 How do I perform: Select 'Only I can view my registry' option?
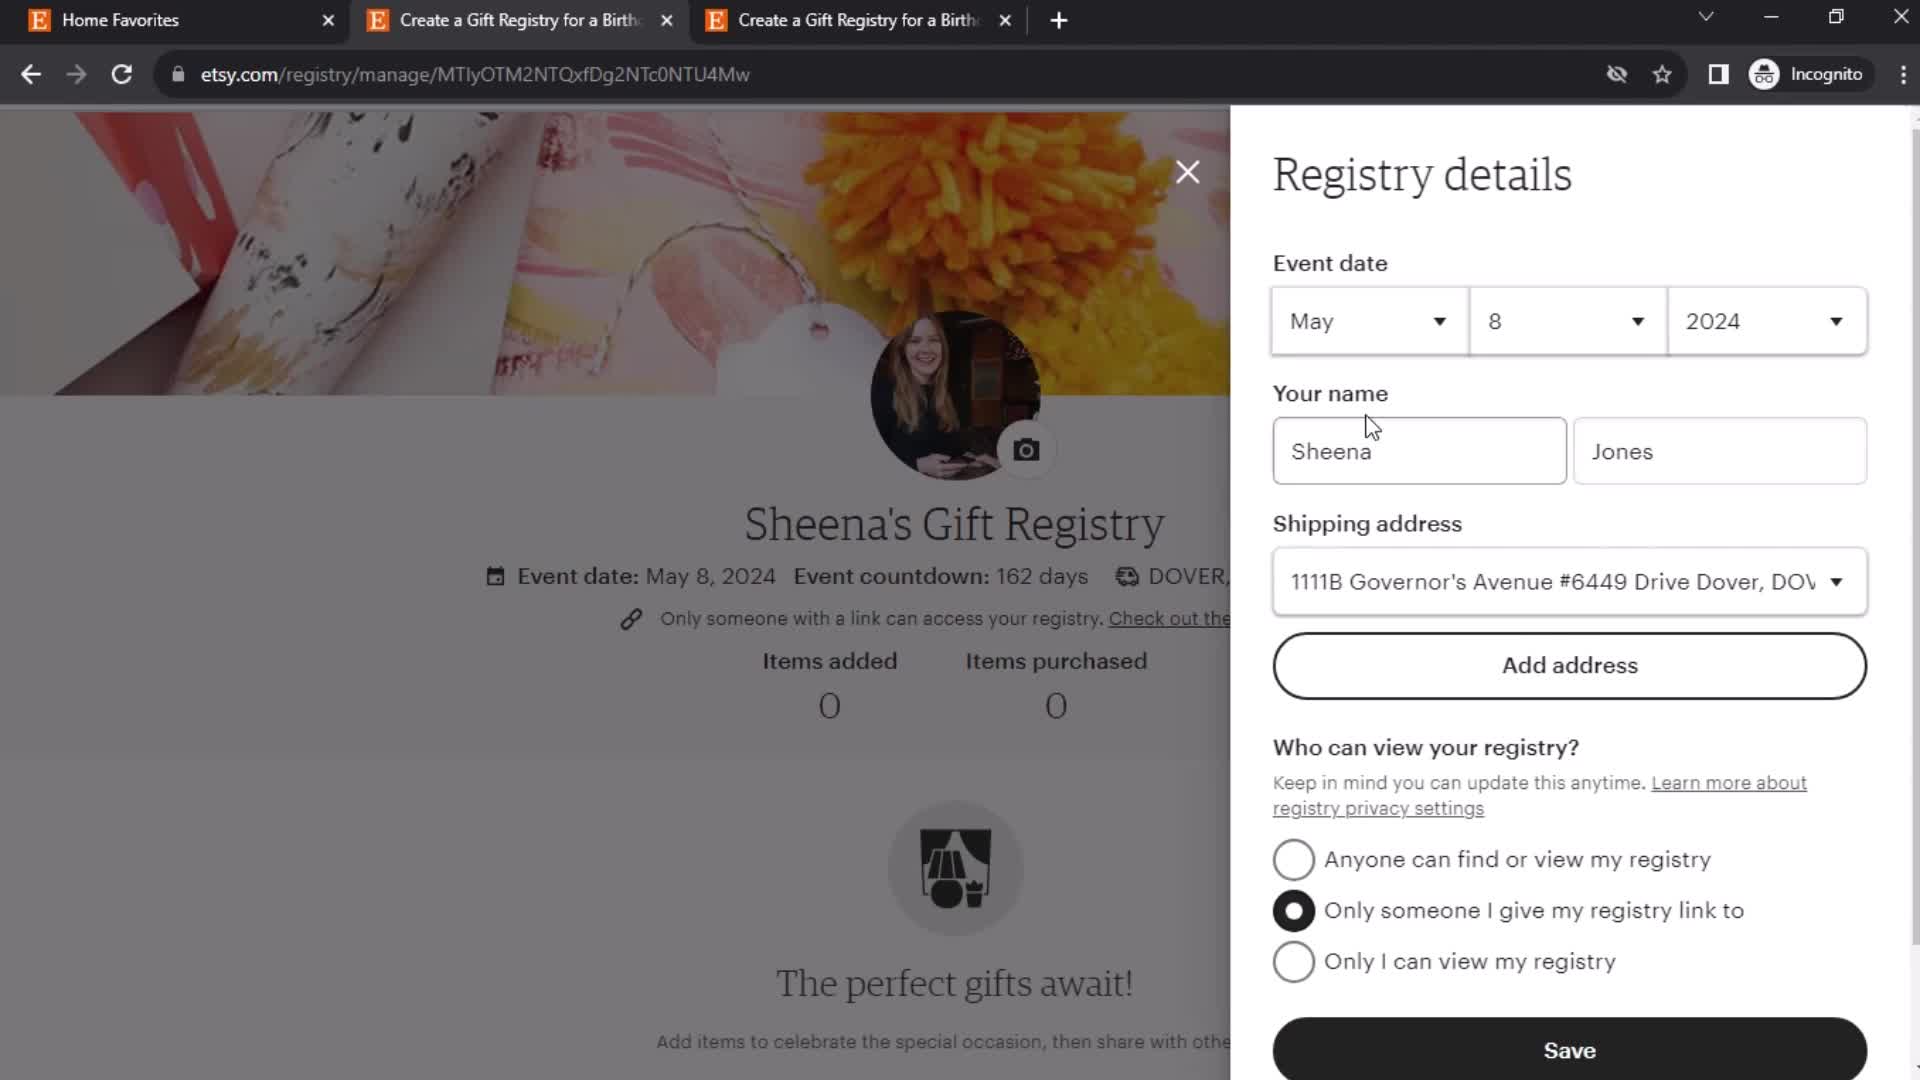(1292, 961)
